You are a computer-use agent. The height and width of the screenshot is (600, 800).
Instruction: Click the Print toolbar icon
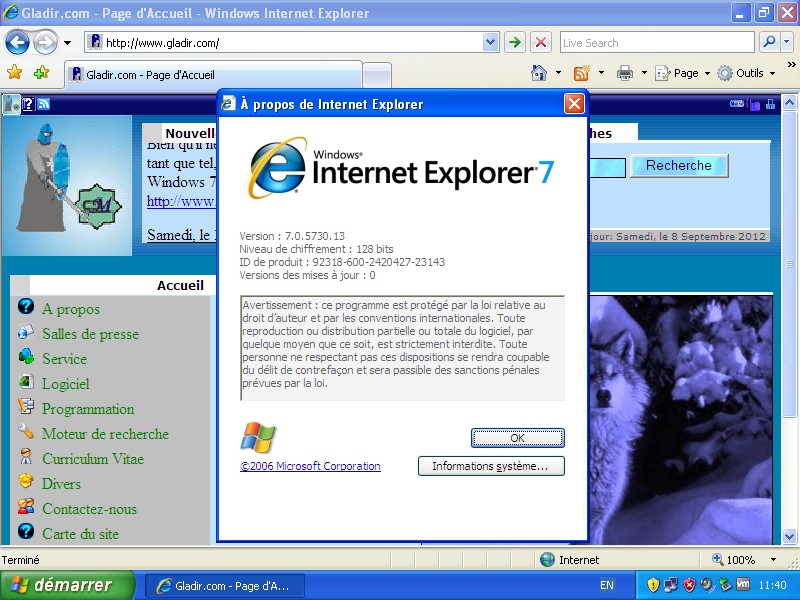point(624,73)
